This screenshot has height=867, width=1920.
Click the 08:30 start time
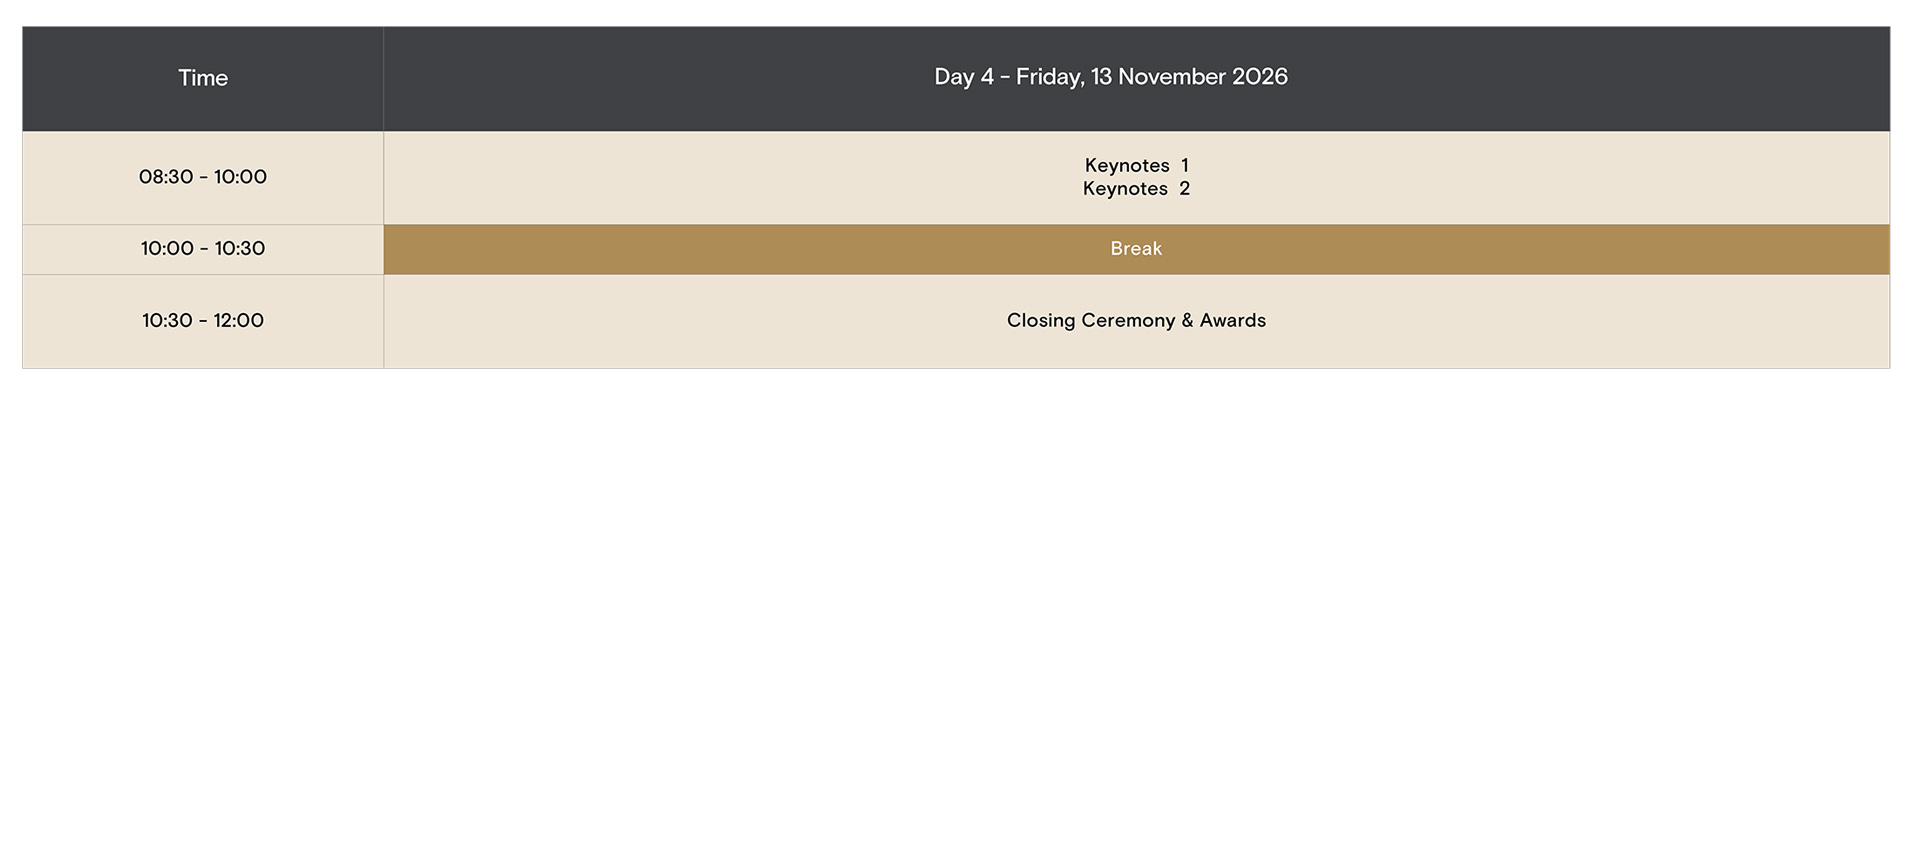point(166,177)
